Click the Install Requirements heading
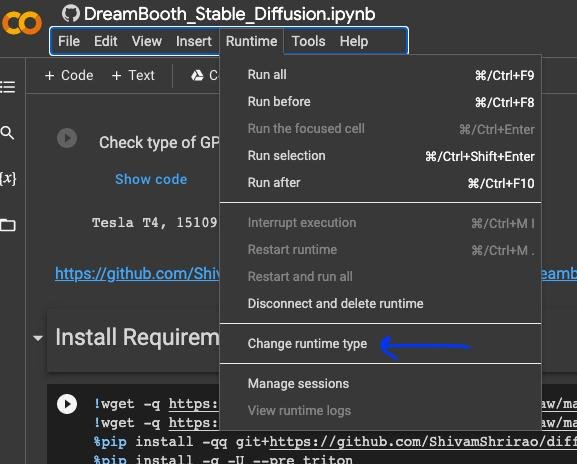 tap(137, 337)
